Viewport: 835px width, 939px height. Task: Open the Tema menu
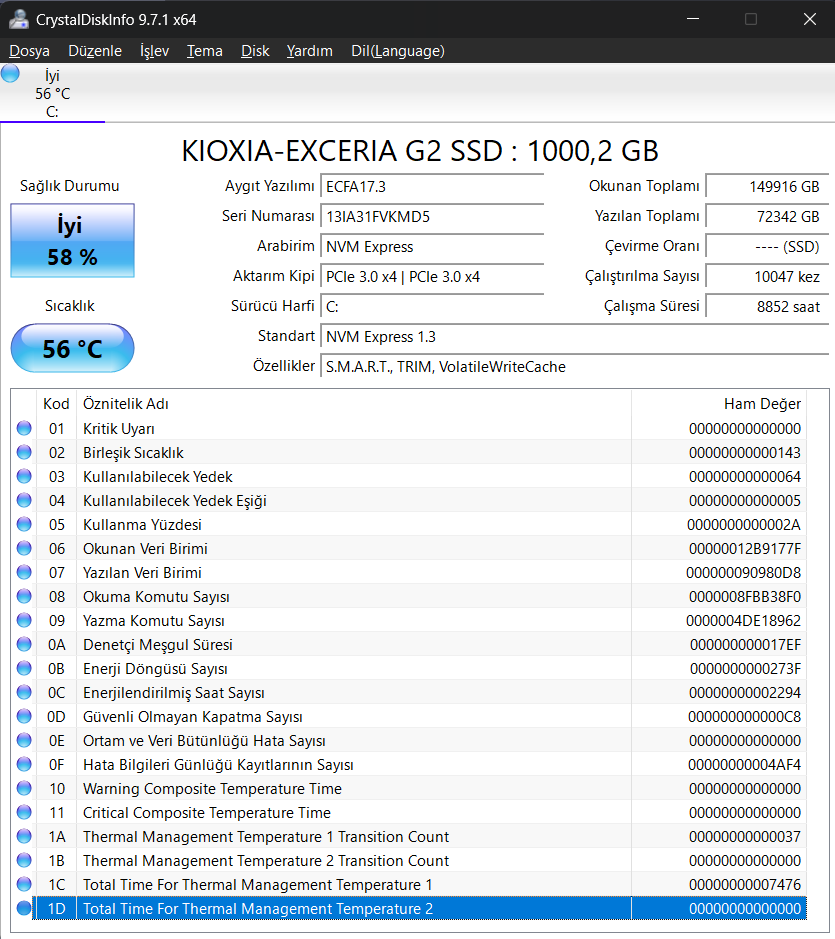[x=204, y=51]
